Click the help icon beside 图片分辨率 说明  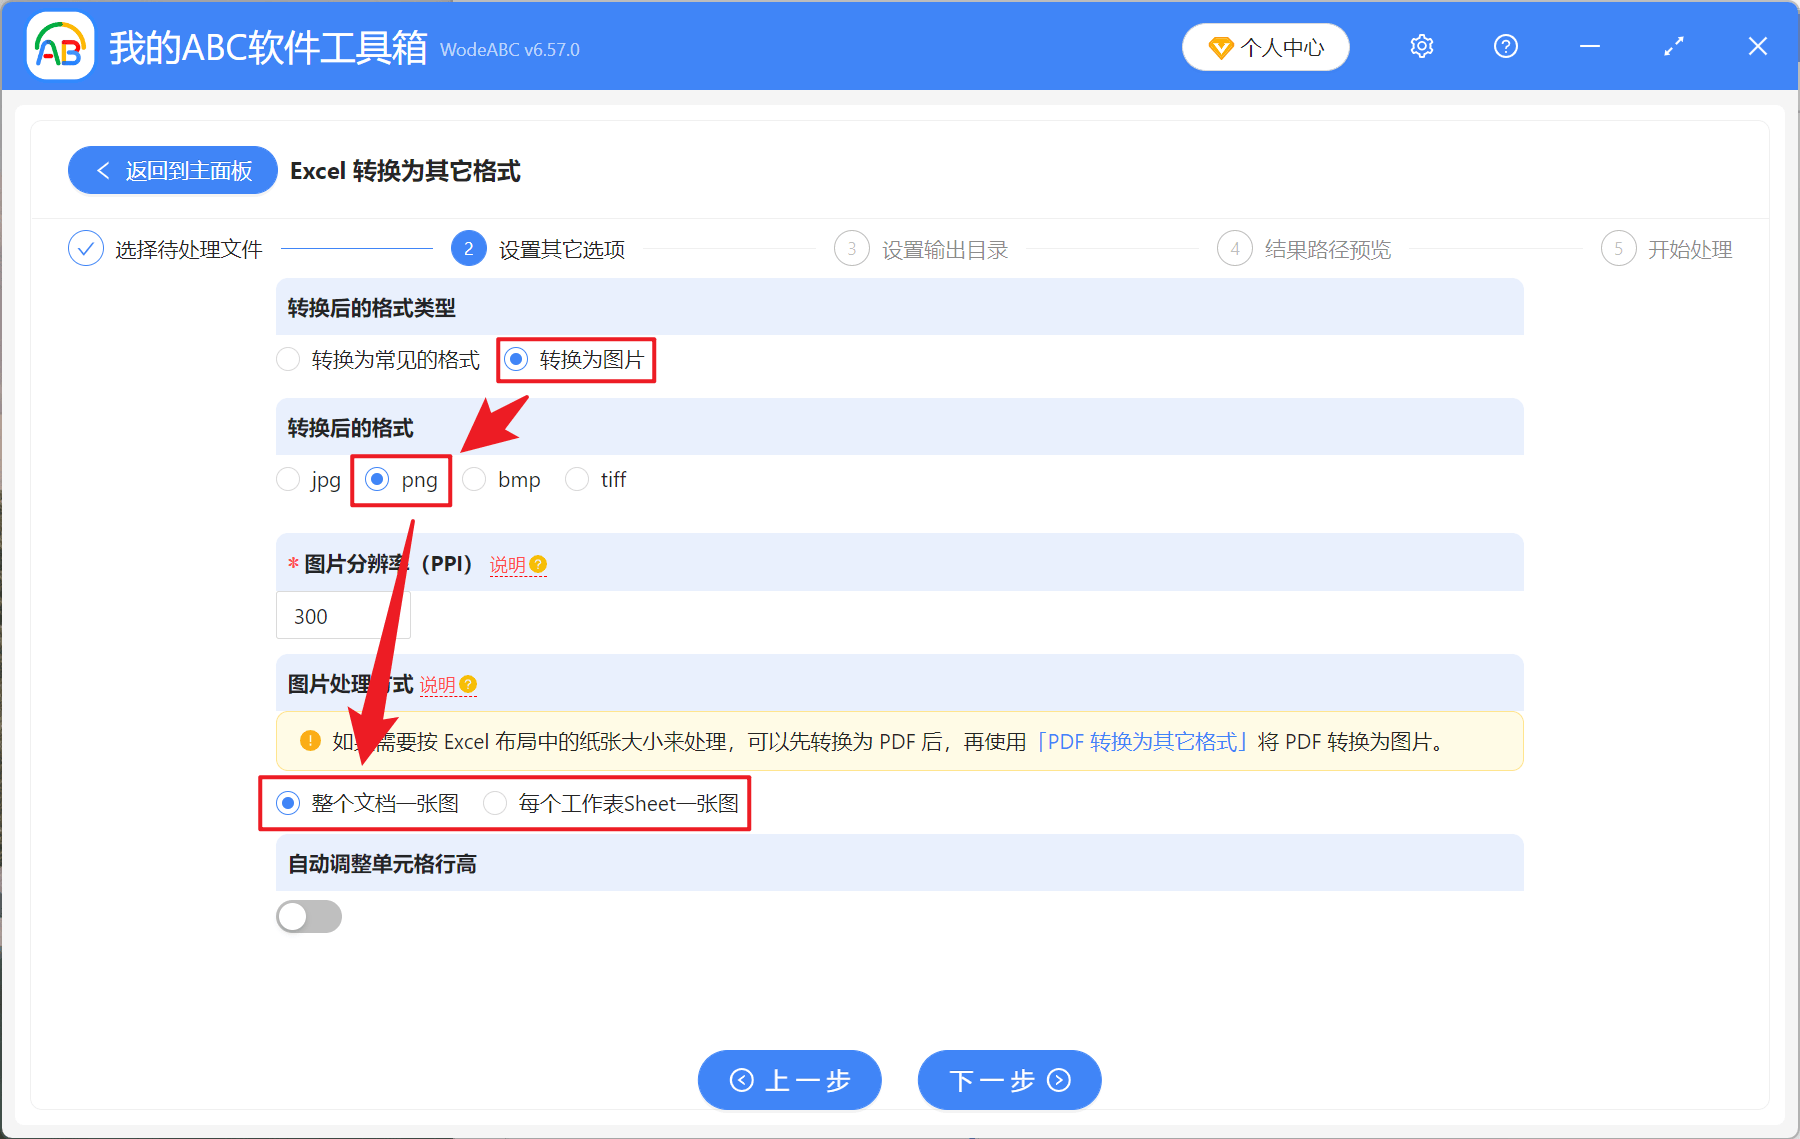pos(539,564)
